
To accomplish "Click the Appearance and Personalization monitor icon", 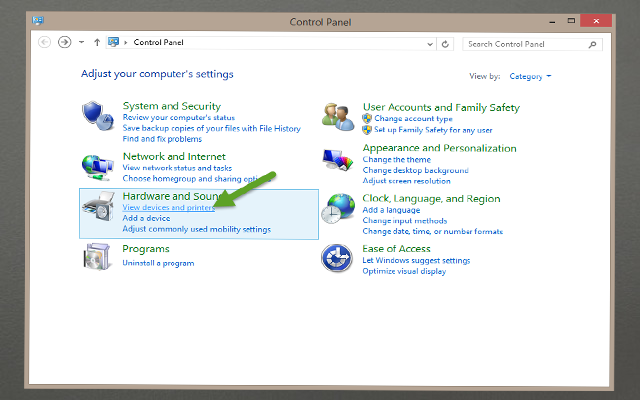I will click(x=337, y=160).
